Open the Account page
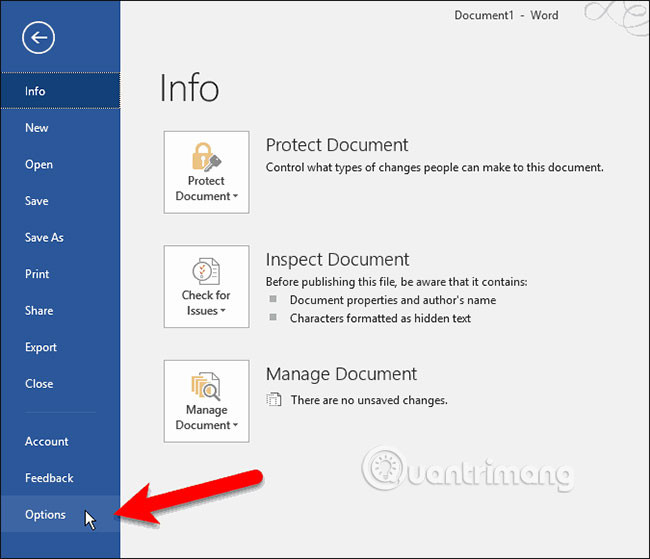This screenshot has height=559, width=650. click(47, 441)
